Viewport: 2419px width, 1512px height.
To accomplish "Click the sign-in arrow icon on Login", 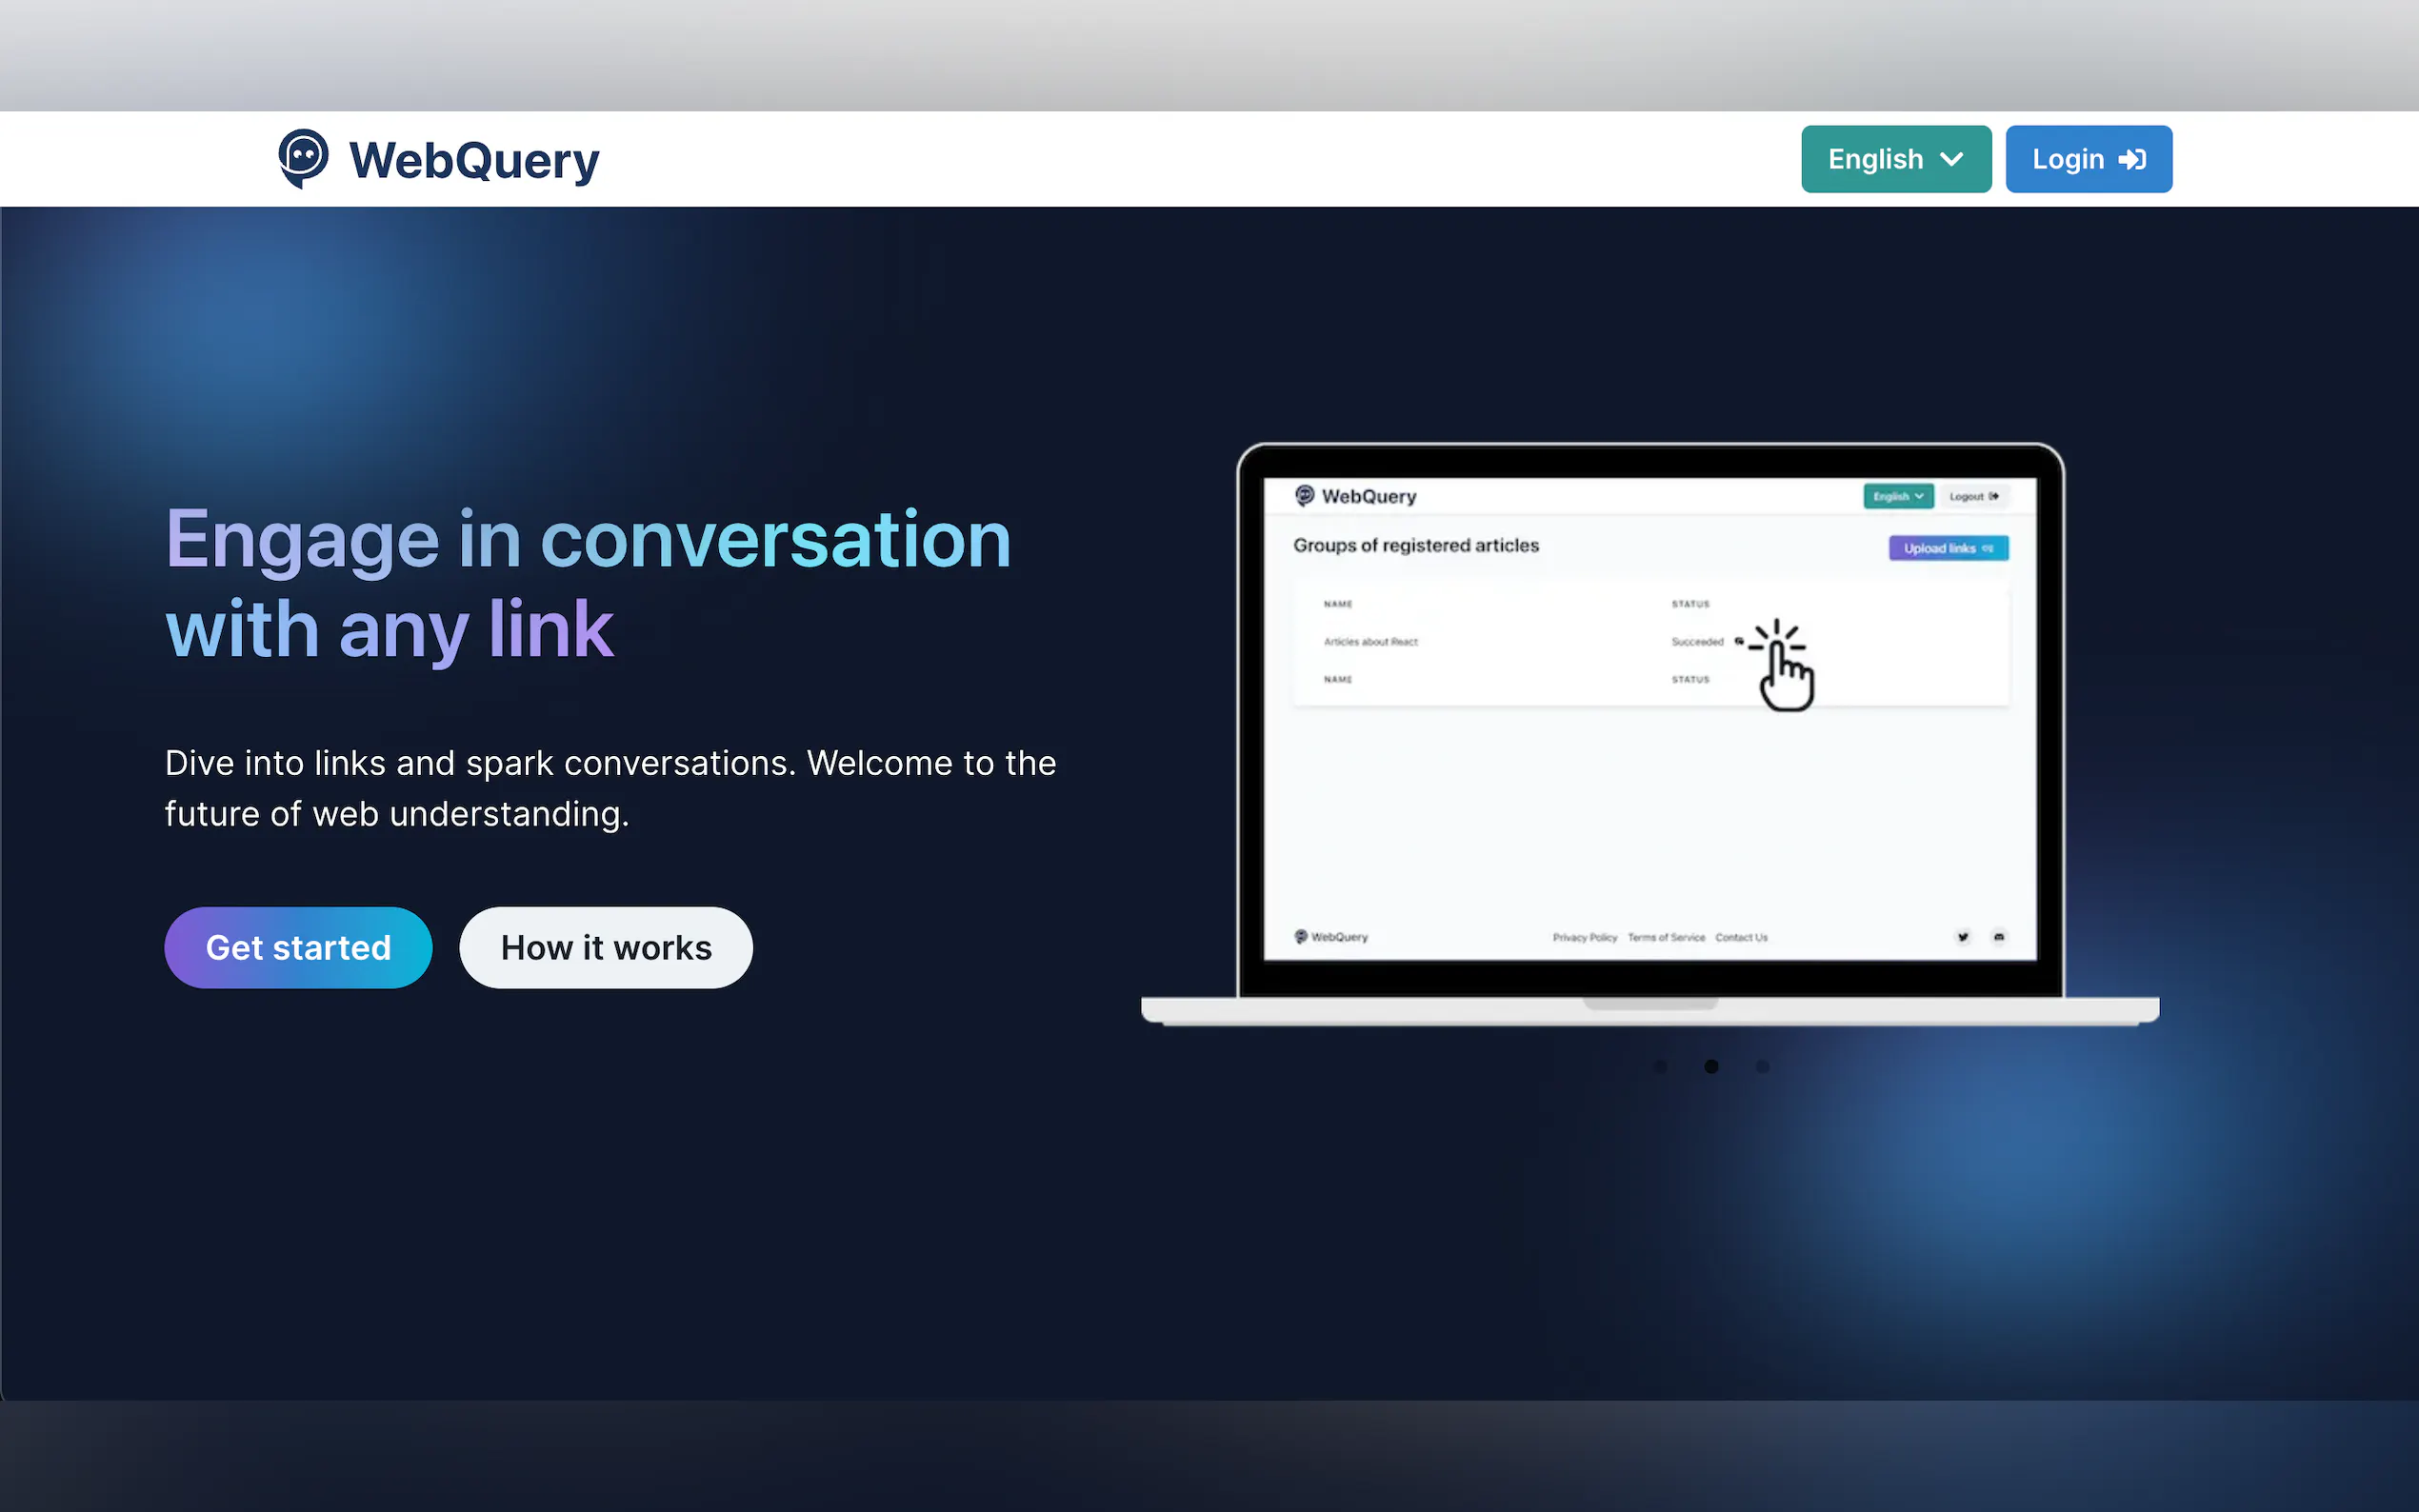I will 2132,159.
